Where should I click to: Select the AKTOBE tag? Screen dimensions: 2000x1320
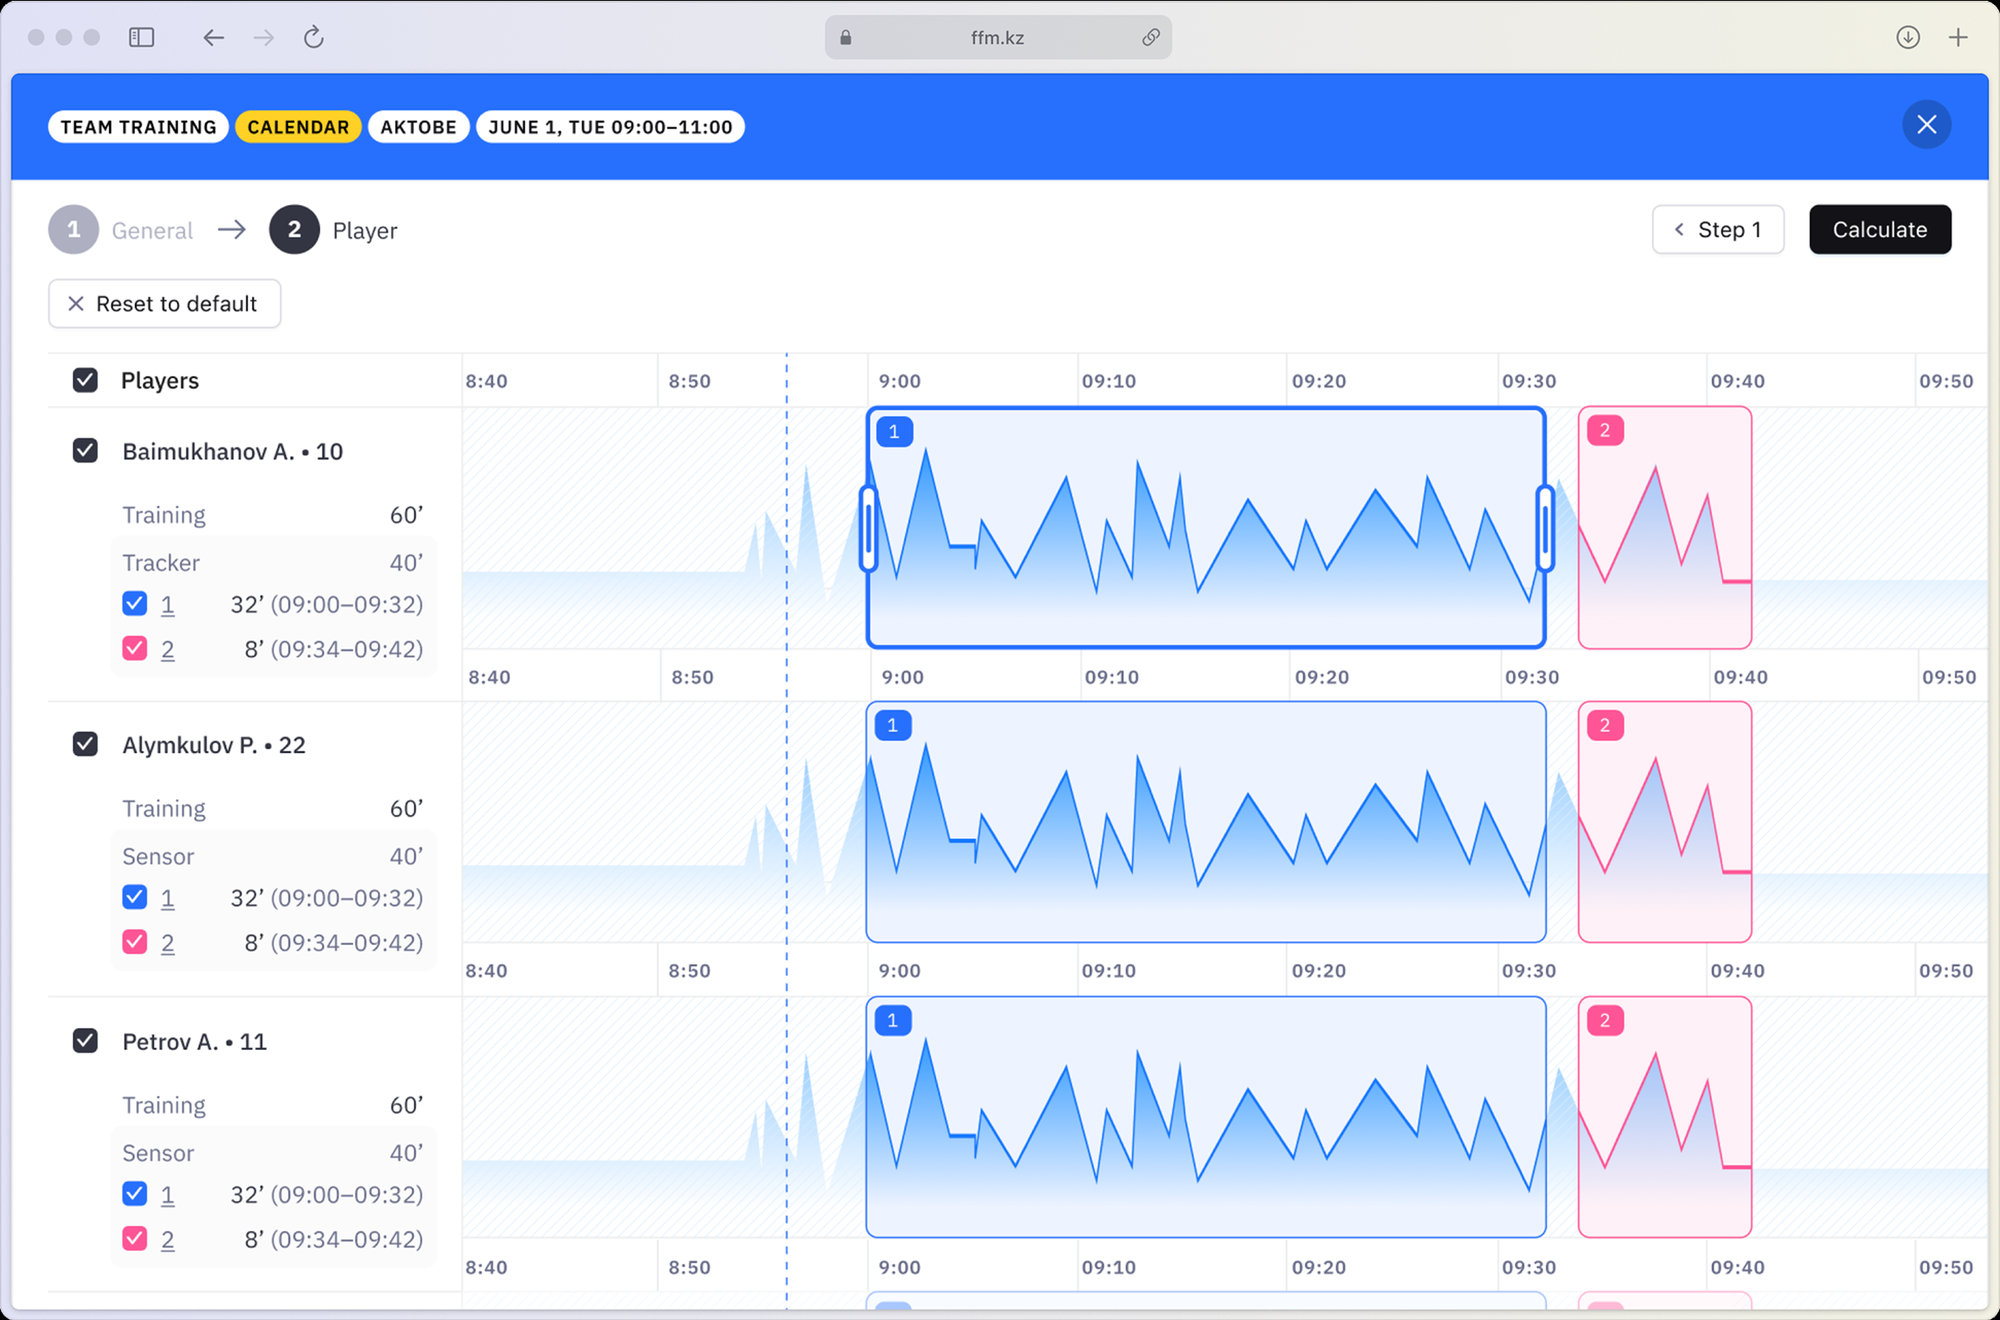tap(418, 127)
